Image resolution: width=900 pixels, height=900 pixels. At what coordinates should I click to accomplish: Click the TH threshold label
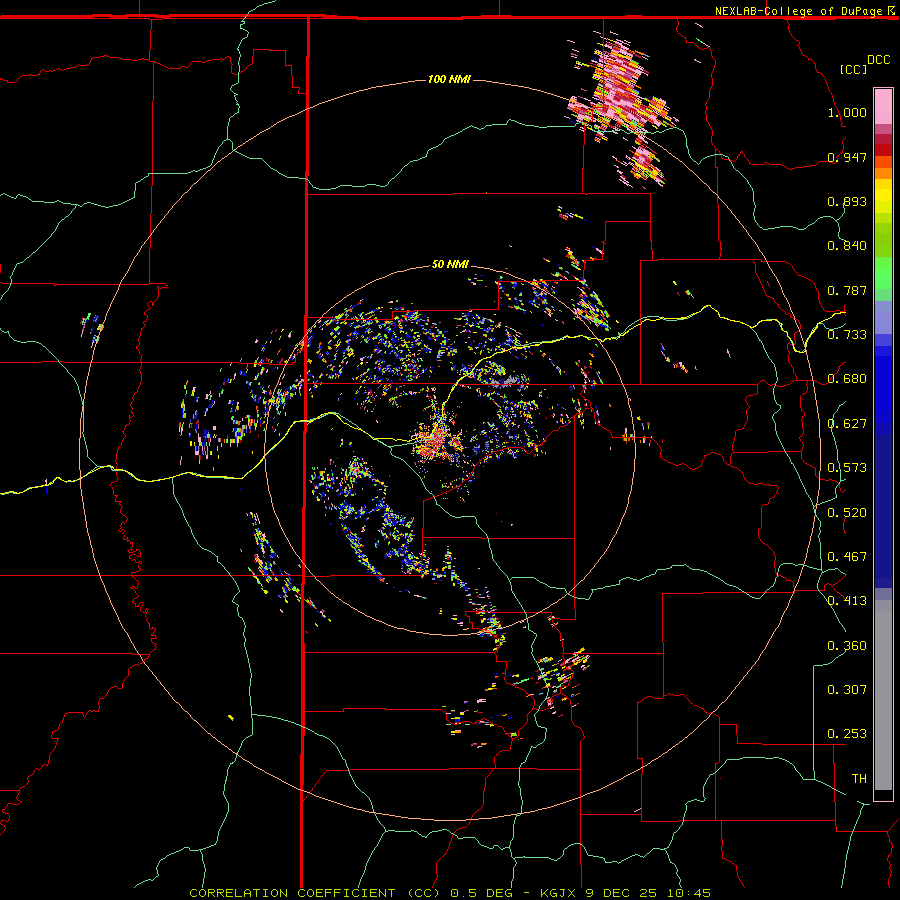(x=859, y=779)
